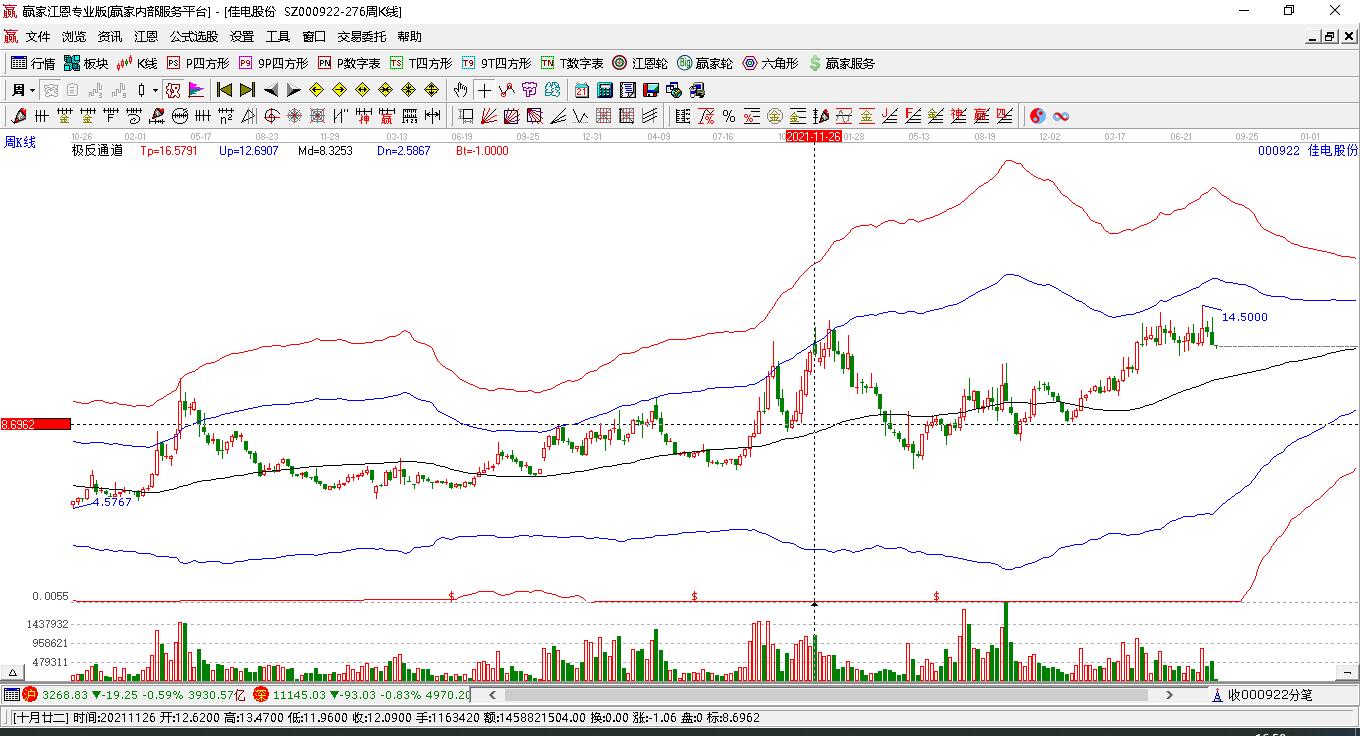Click the 深 Shenzhen index badge
This screenshot has width=1360, height=736.
click(260, 694)
